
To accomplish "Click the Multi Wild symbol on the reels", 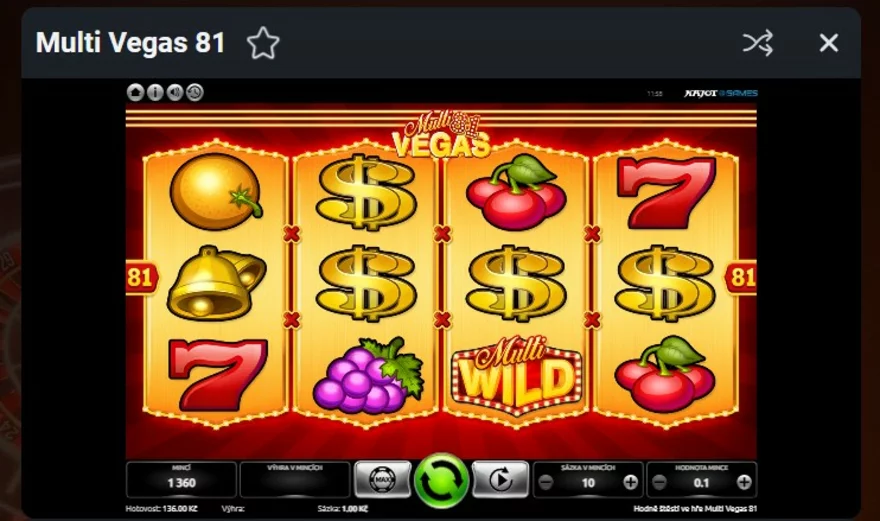I will tap(516, 374).
